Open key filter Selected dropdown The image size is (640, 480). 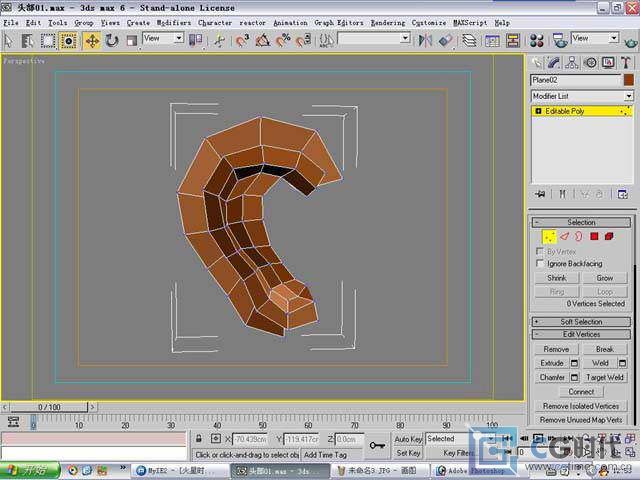[x=460, y=439]
